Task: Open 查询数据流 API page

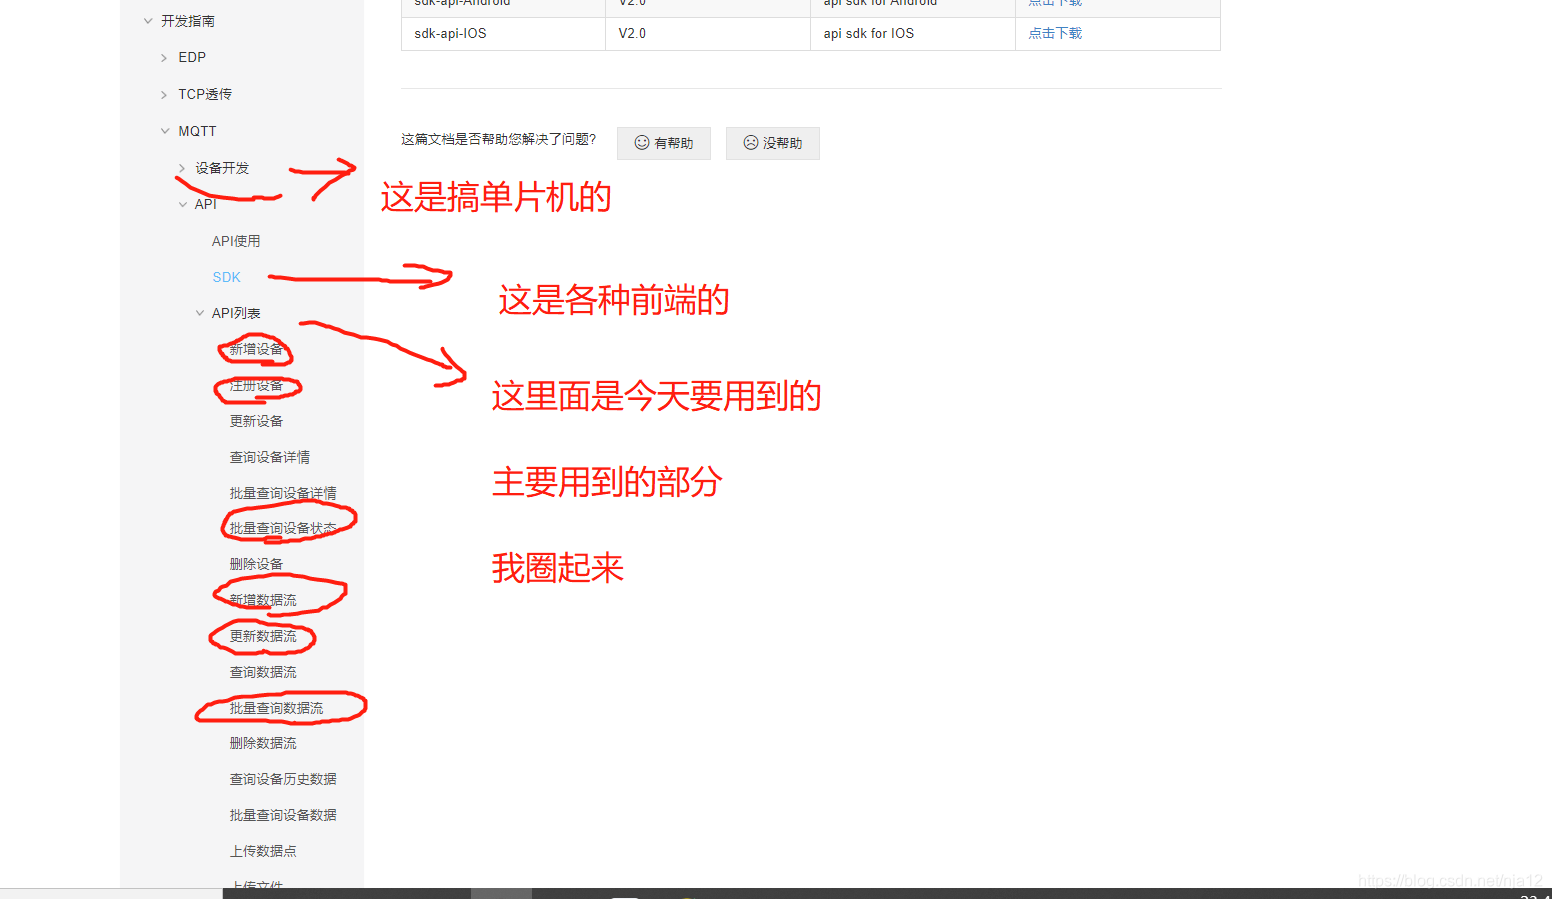Action: click(x=263, y=672)
